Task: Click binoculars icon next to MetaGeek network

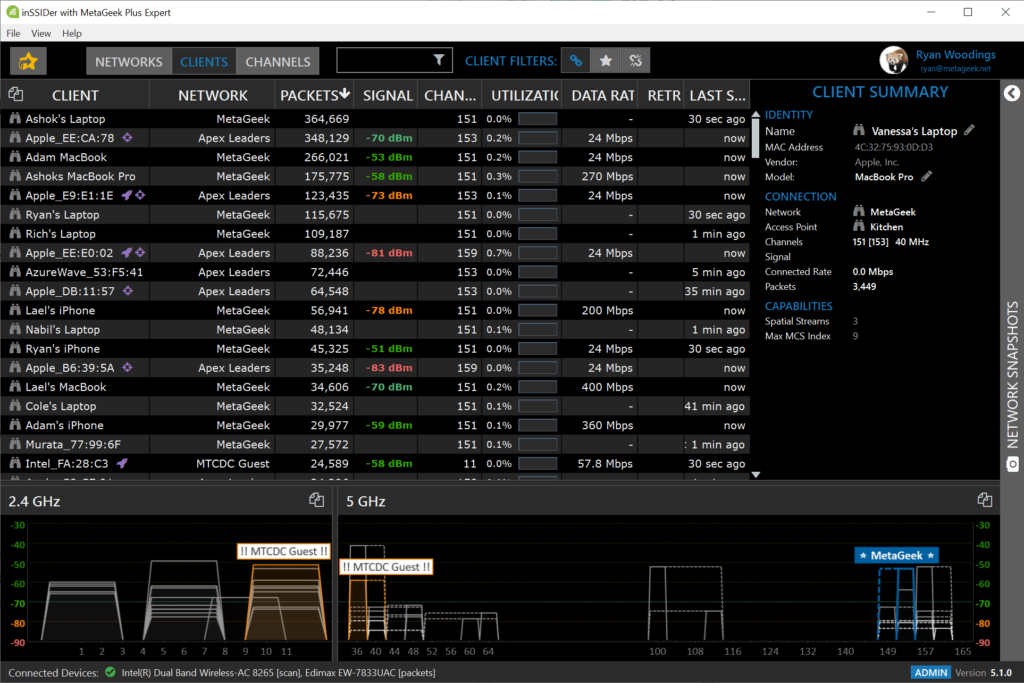Action: click(859, 211)
